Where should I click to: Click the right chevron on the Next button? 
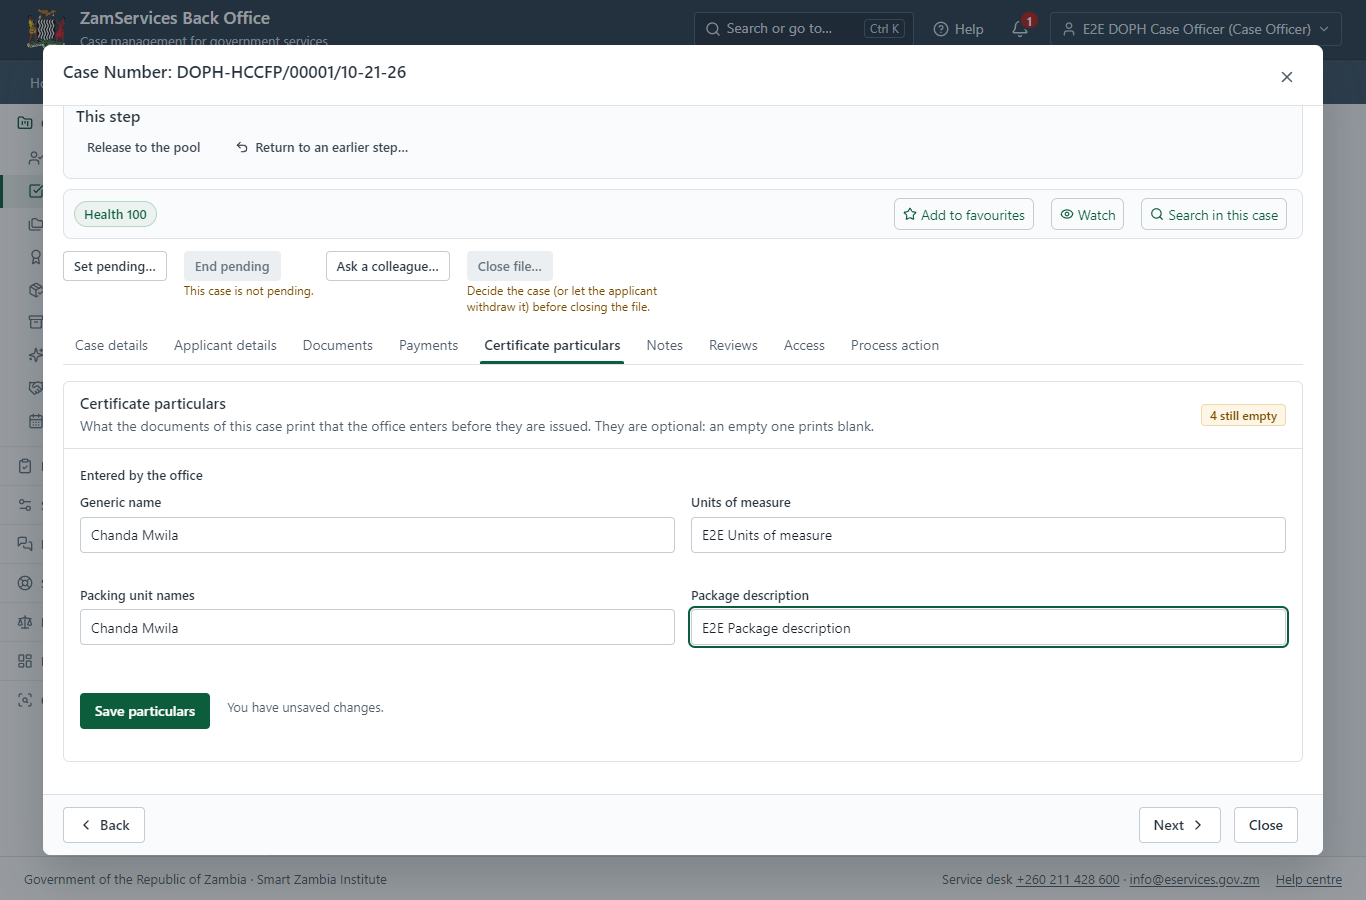(1198, 825)
